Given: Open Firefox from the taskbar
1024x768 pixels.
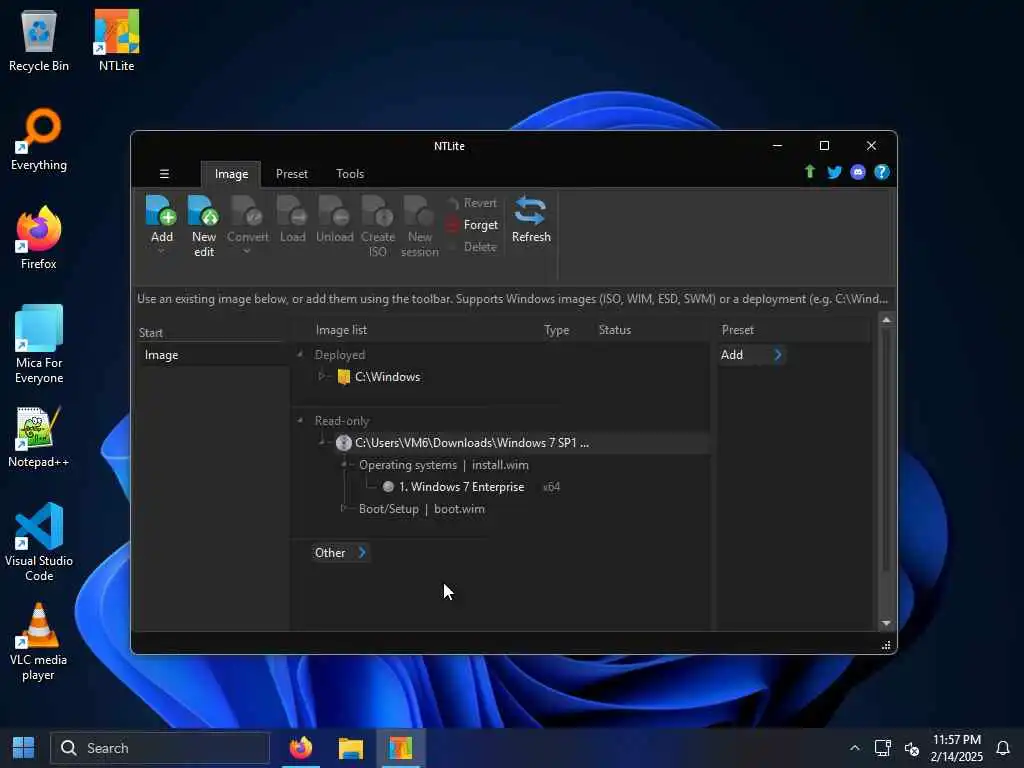Looking at the screenshot, I should pyautogui.click(x=301, y=748).
